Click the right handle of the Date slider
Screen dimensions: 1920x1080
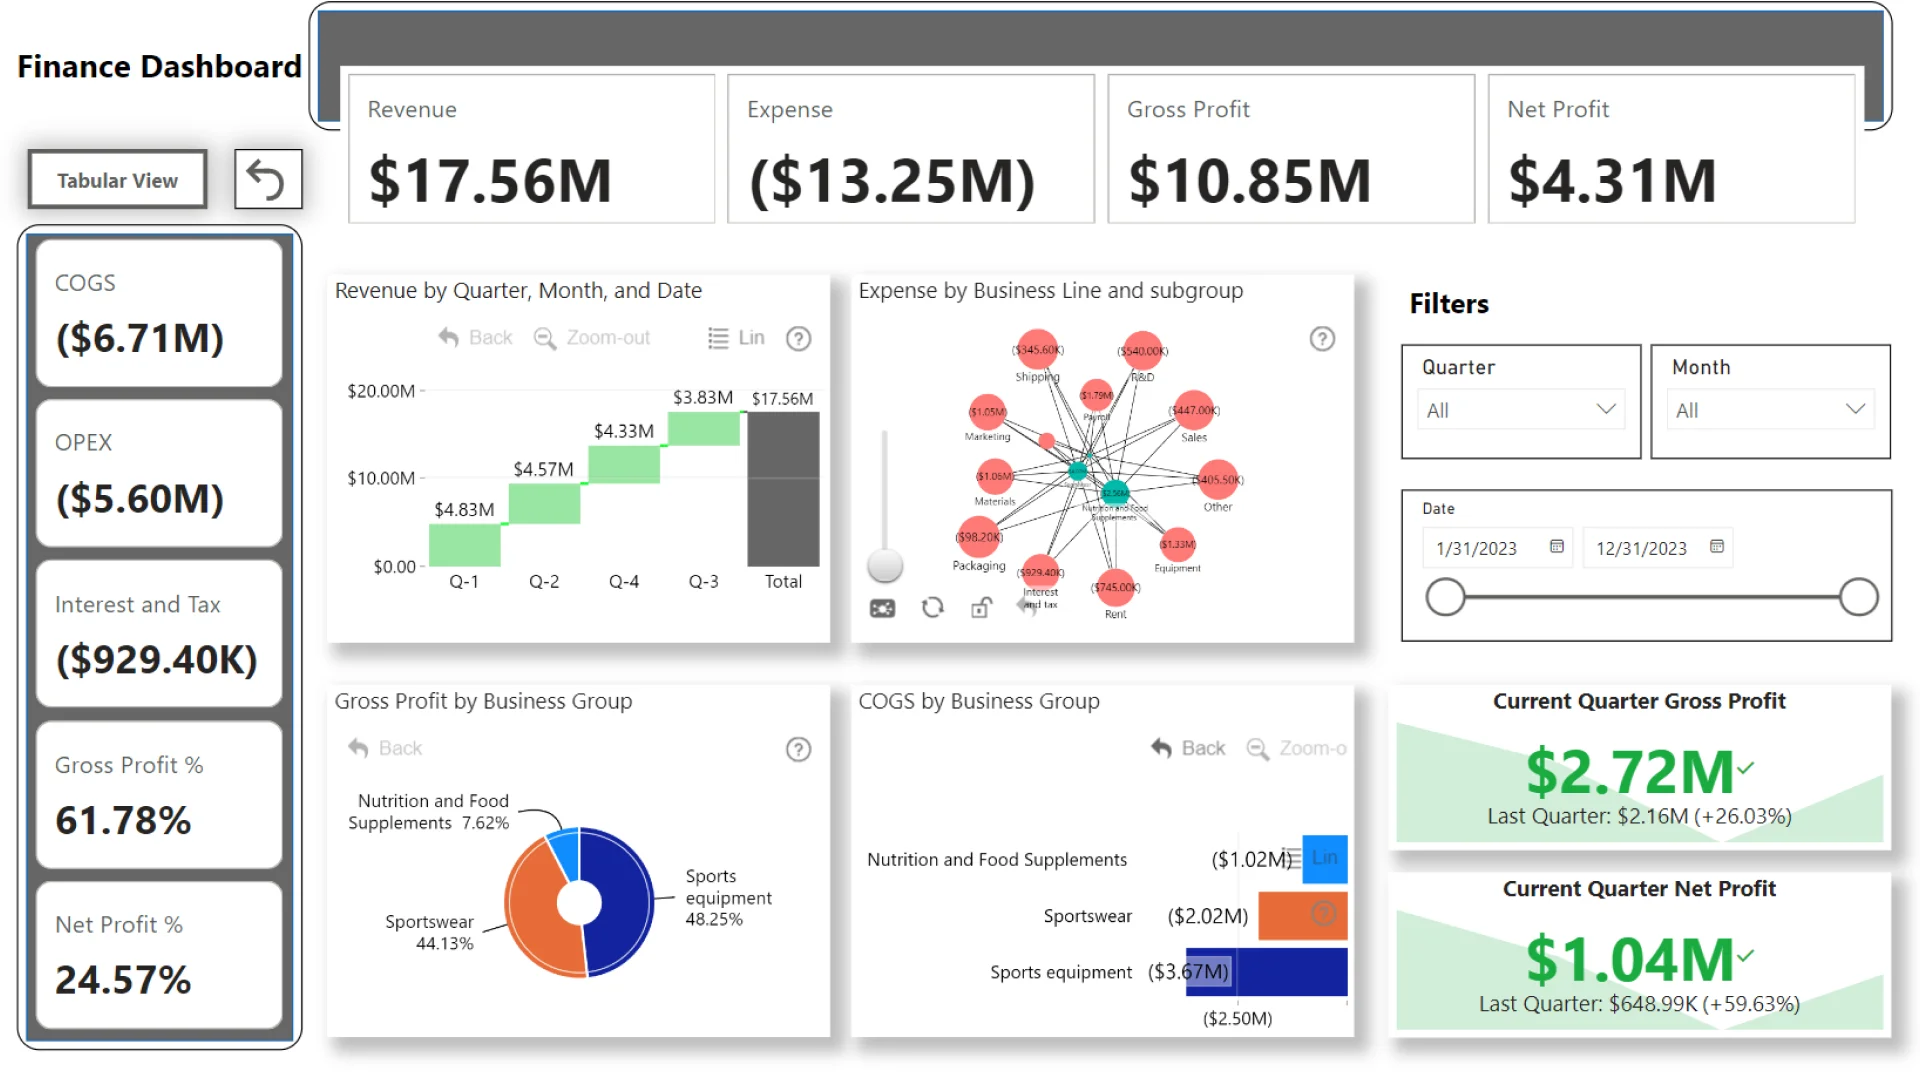pyautogui.click(x=1858, y=597)
